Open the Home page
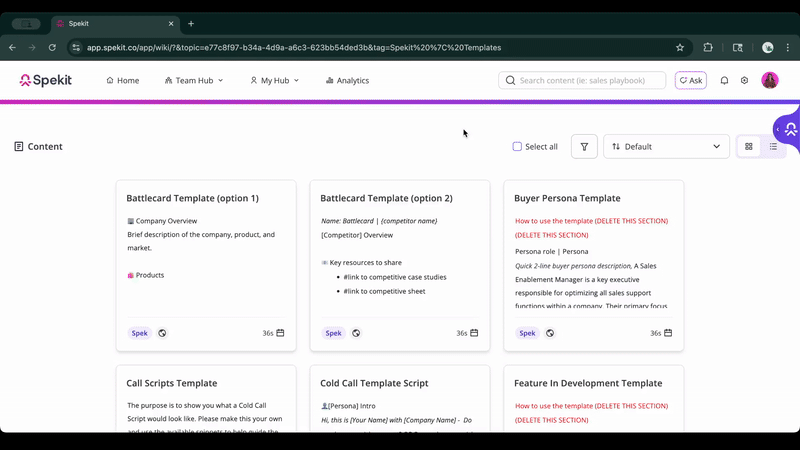Image resolution: width=800 pixels, height=450 pixels. click(122, 81)
